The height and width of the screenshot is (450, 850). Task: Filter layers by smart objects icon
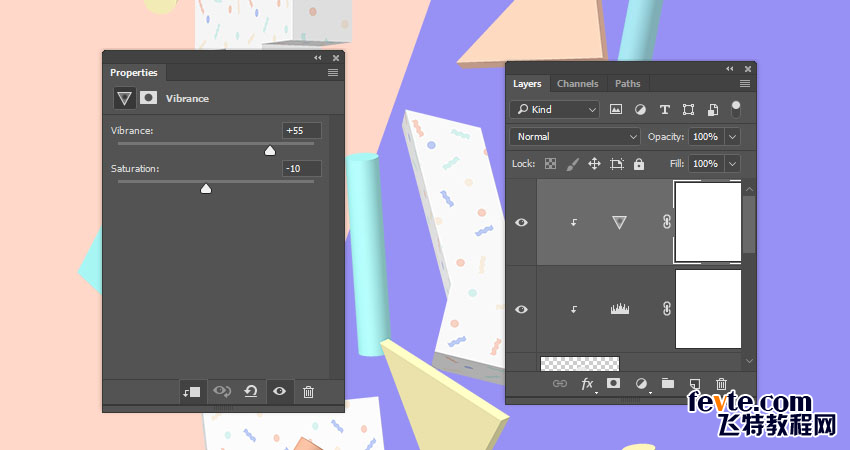coord(713,110)
